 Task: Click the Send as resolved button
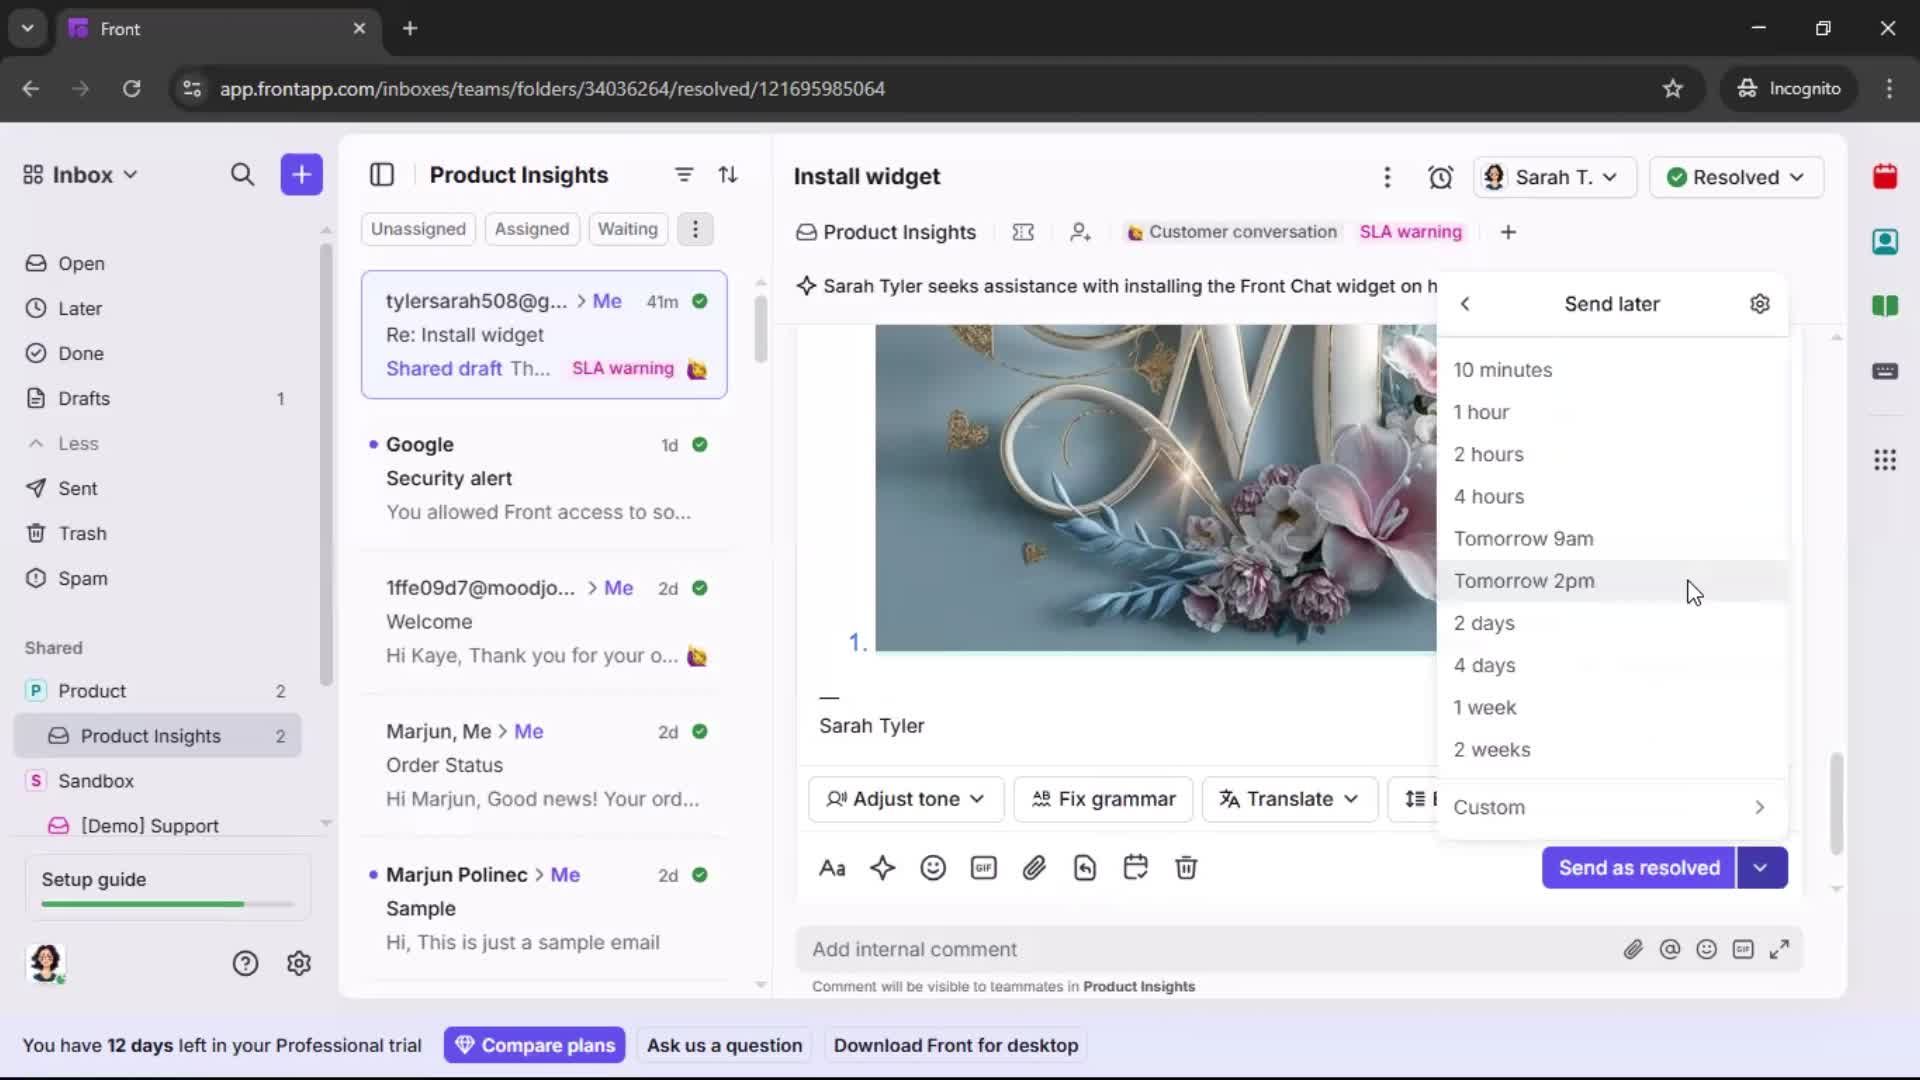(1636, 868)
